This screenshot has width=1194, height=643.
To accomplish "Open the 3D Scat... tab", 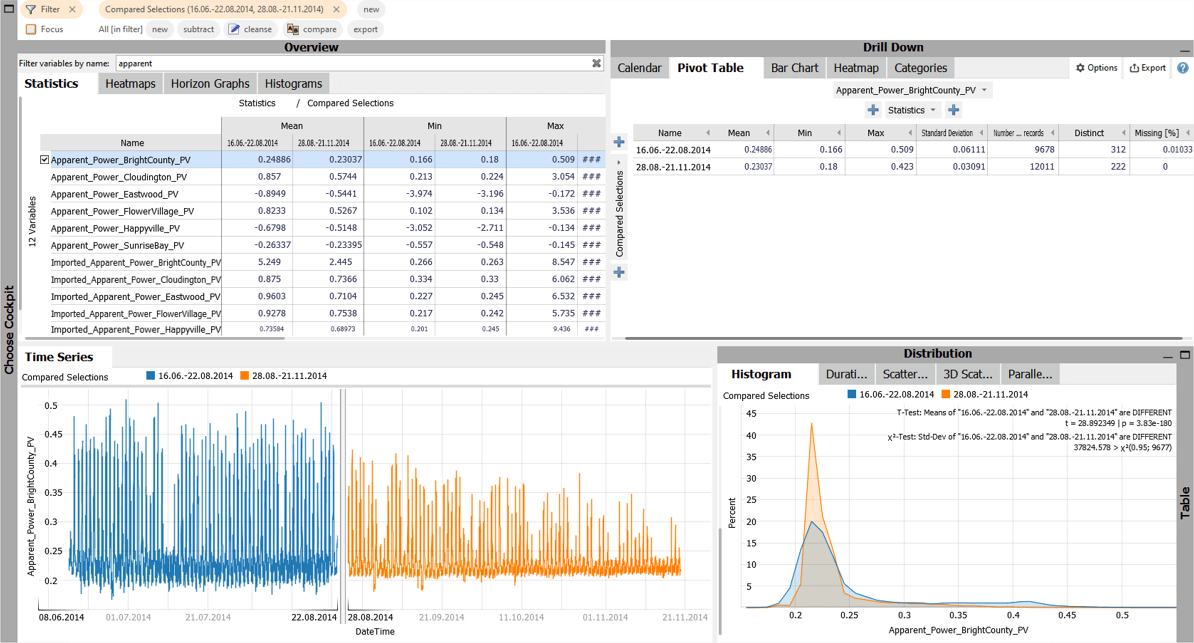I will (968, 374).
